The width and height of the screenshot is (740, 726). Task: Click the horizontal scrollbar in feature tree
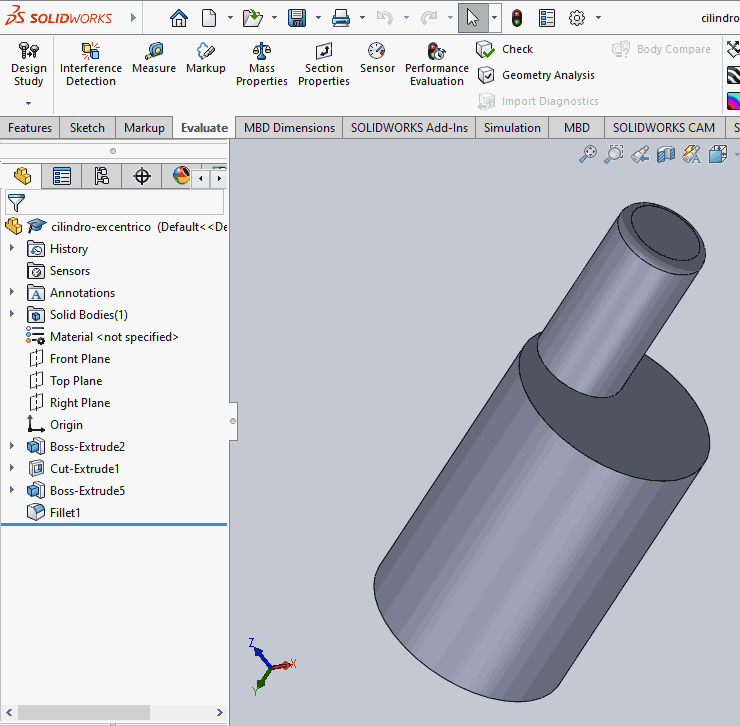pos(84,712)
